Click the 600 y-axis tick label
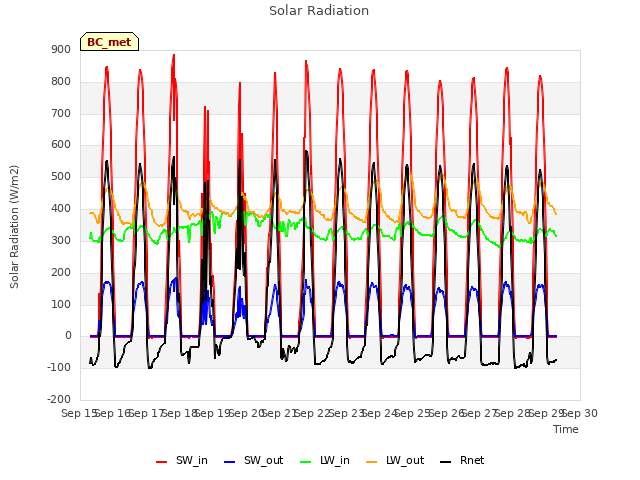640x480 pixels. [61, 144]
